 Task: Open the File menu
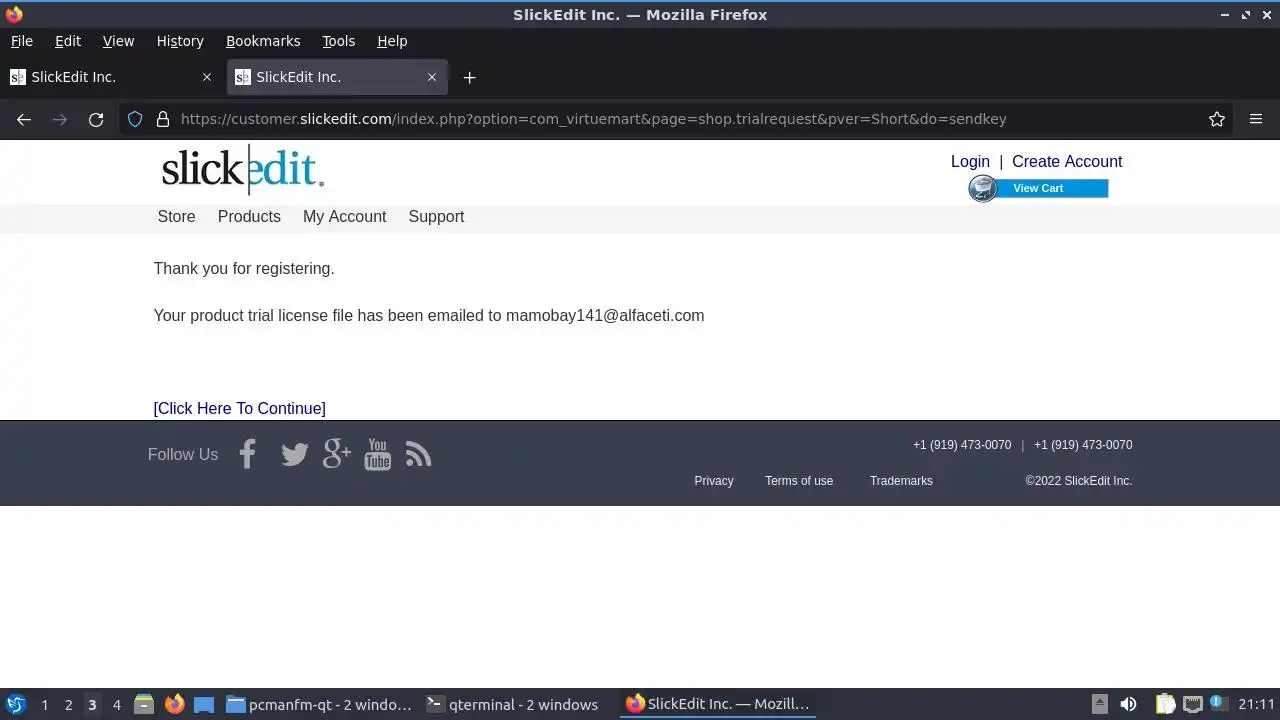click(x=21, y=41)
